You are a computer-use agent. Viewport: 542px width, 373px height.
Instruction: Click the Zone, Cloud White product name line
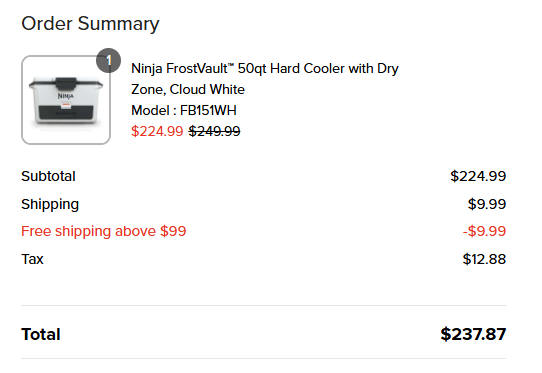click(x=188, y=90)
